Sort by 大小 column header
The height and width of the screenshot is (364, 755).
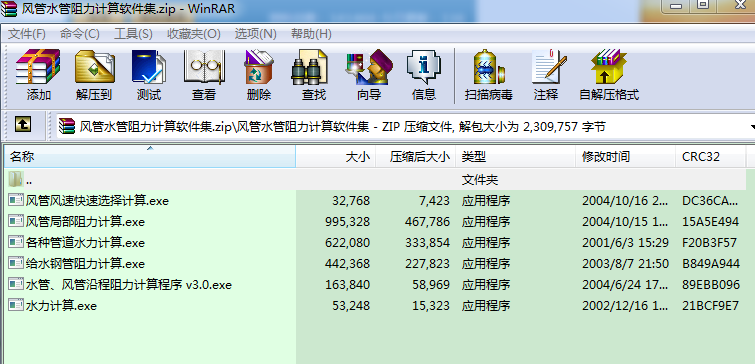[336, 156]
